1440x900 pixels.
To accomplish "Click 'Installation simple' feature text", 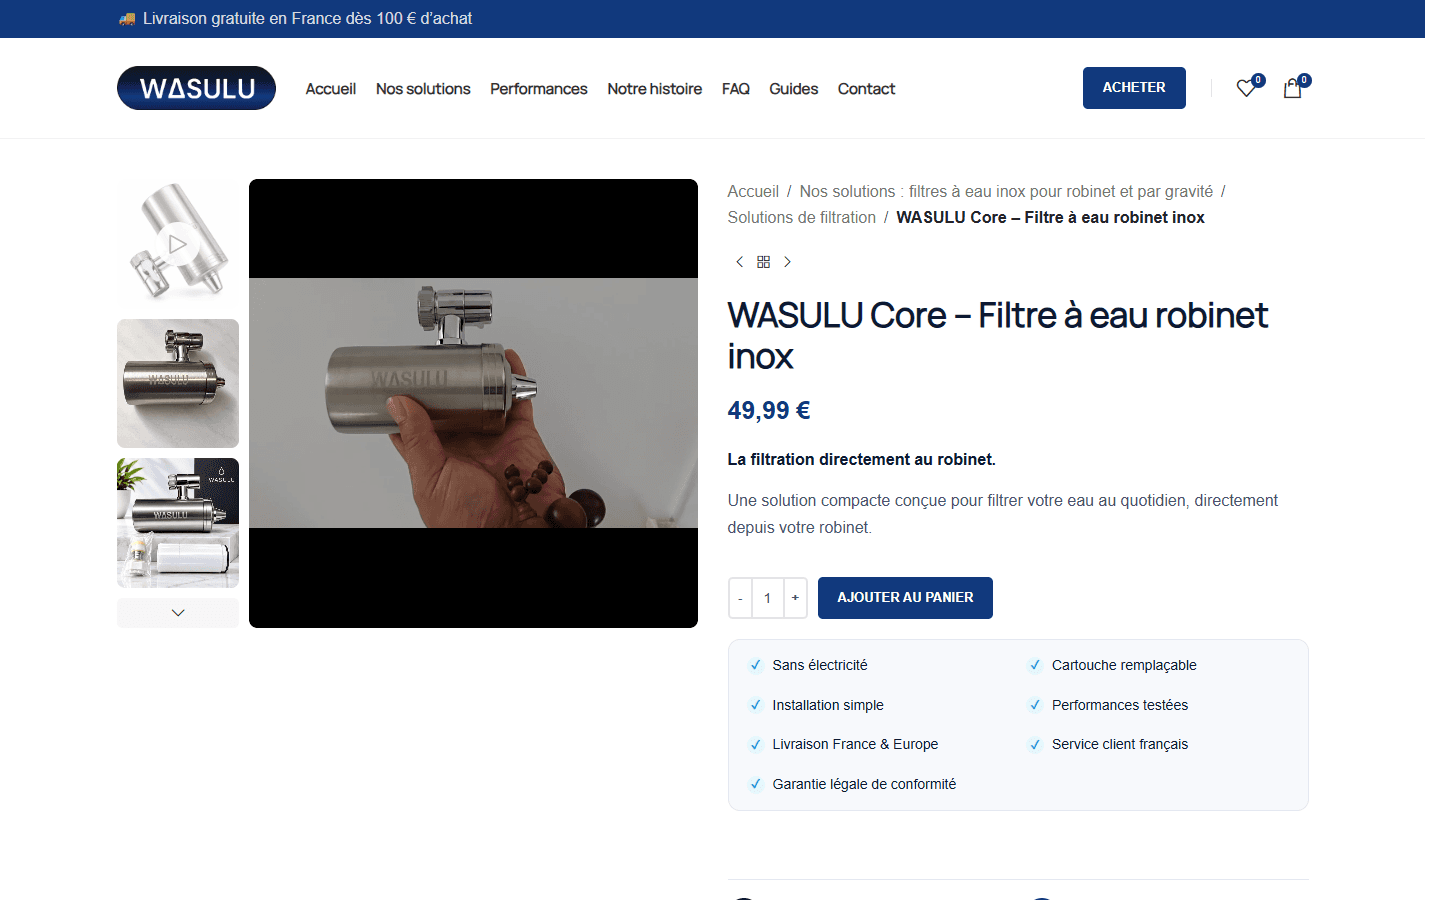I will (x=828, y=705).
